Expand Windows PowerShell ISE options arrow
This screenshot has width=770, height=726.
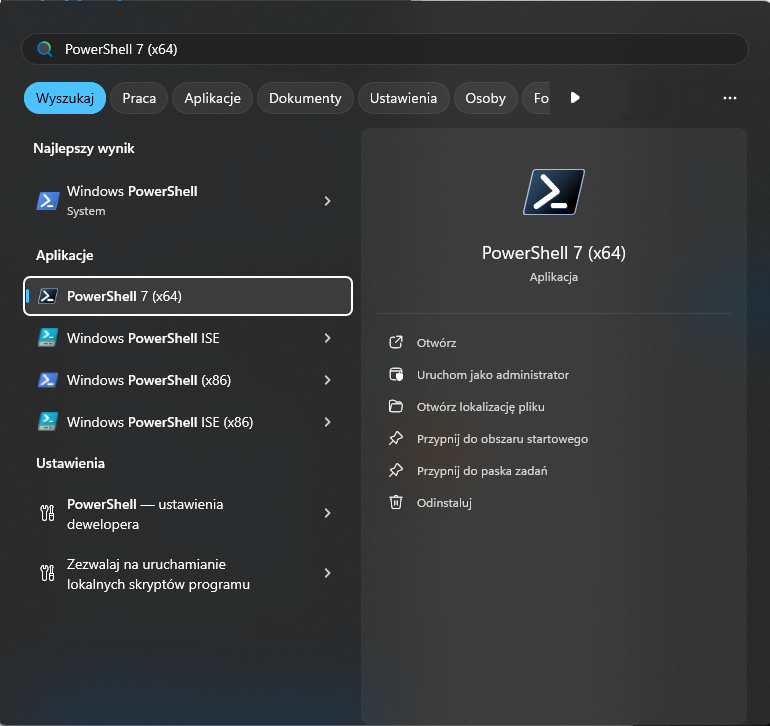click(327, 338)
